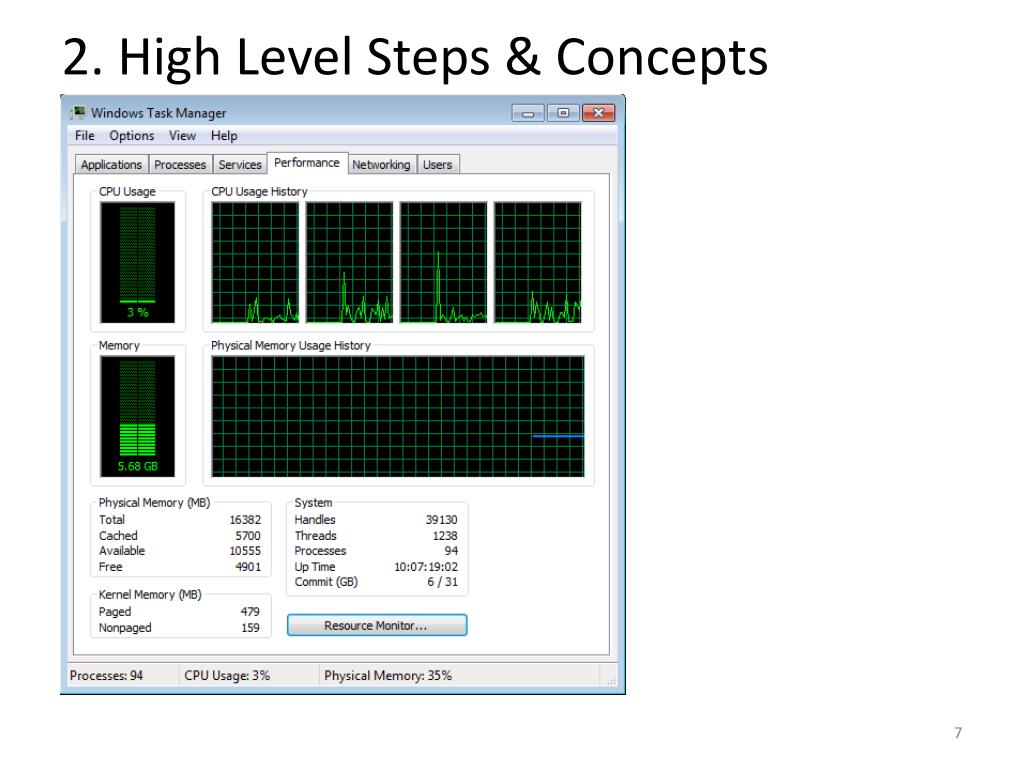The width and height of the screenshot is (1024, 768).
Task: Click the status bar CPU Usage: 3%
Action: [227, 675]
